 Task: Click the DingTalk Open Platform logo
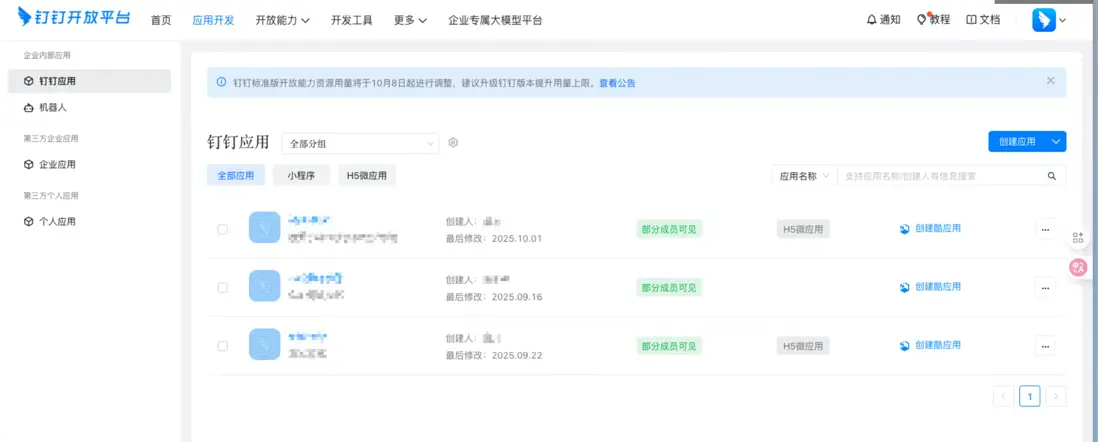pos(74,18)
